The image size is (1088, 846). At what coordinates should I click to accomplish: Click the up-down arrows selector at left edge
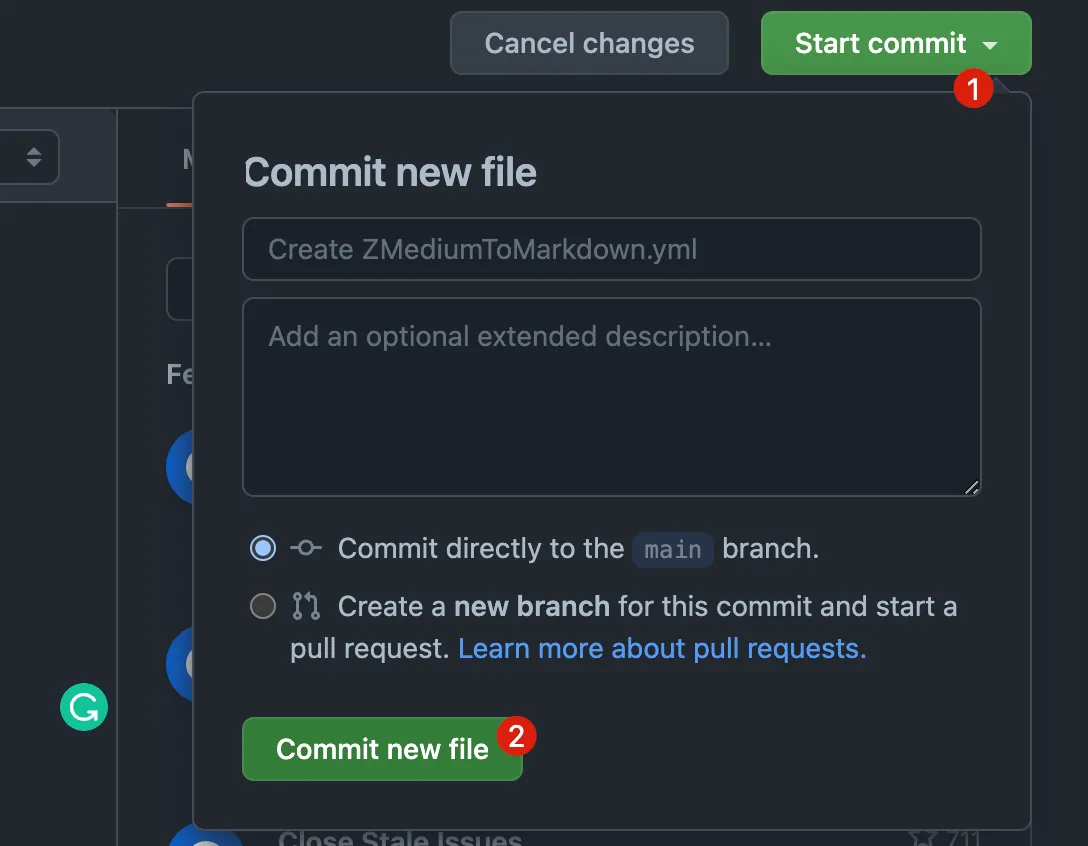(34, 157)
